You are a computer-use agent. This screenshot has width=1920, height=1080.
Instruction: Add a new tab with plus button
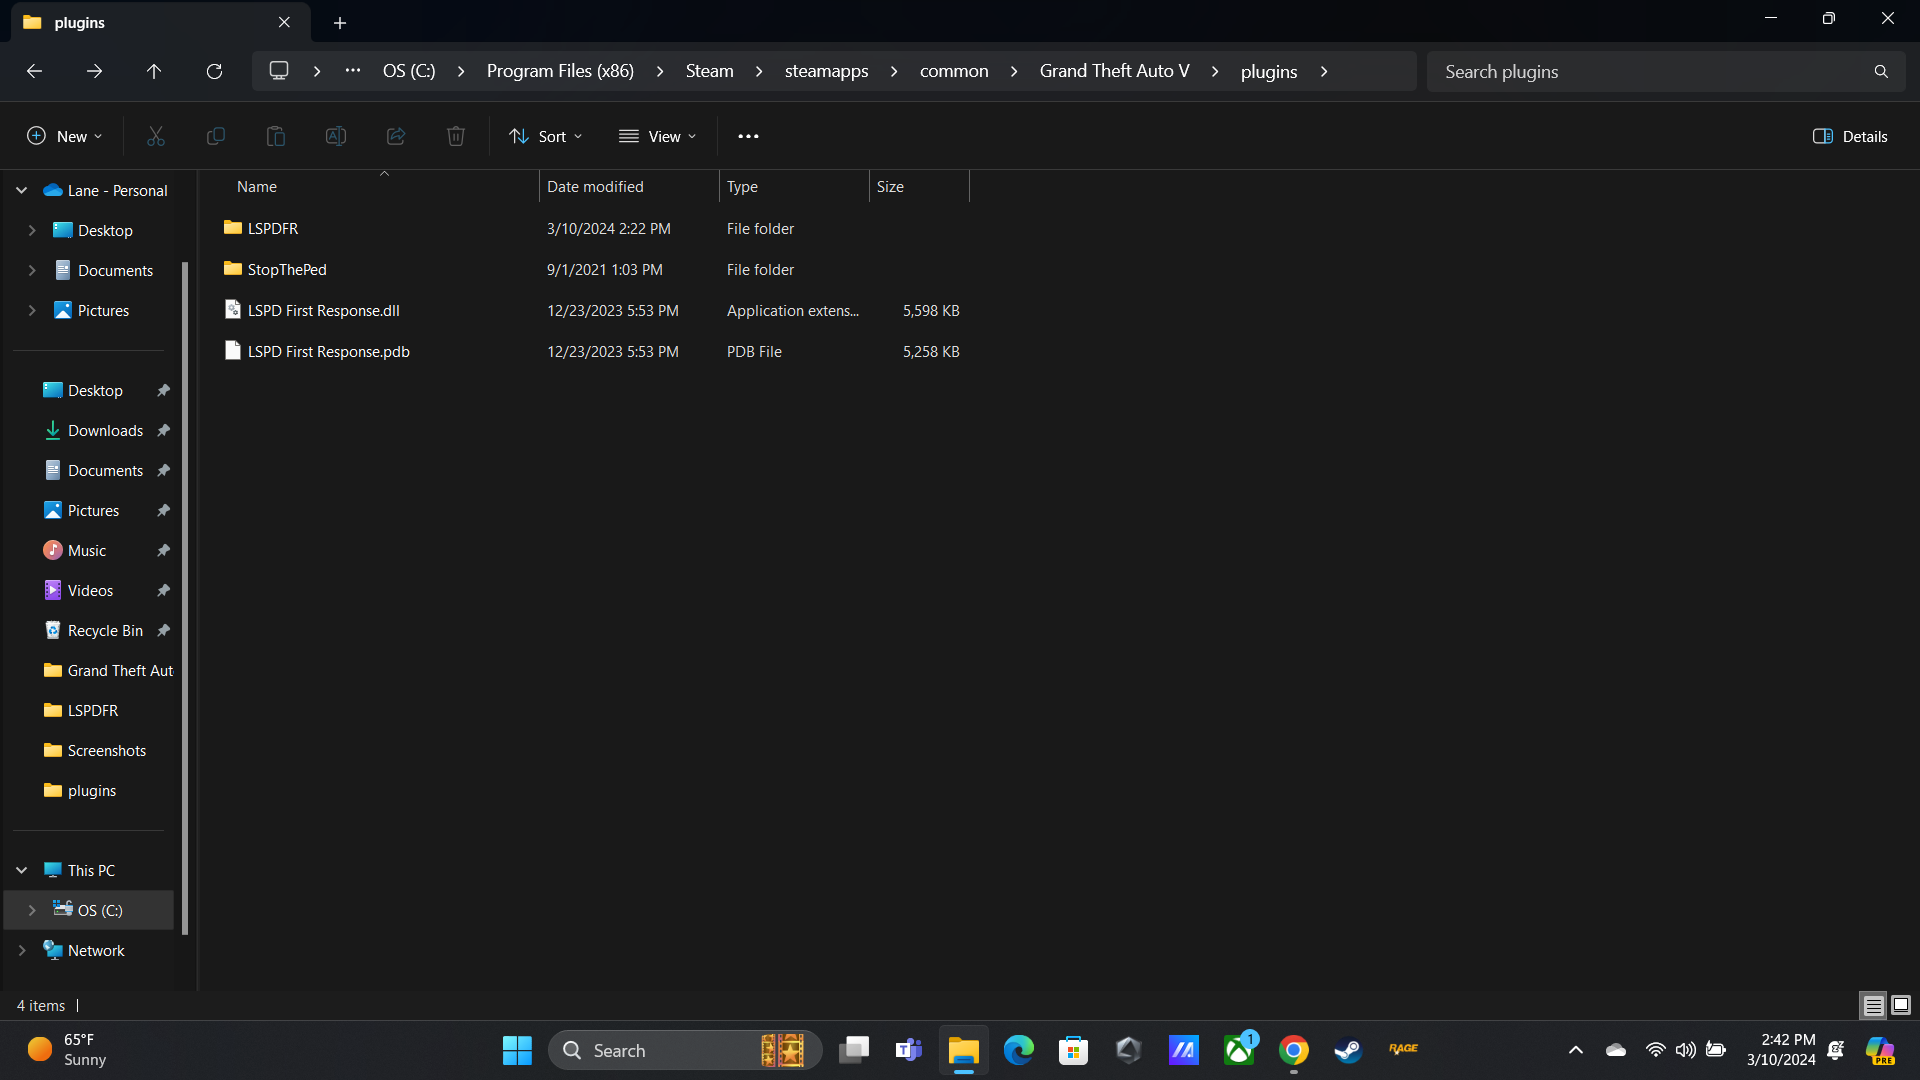(340, 22)
